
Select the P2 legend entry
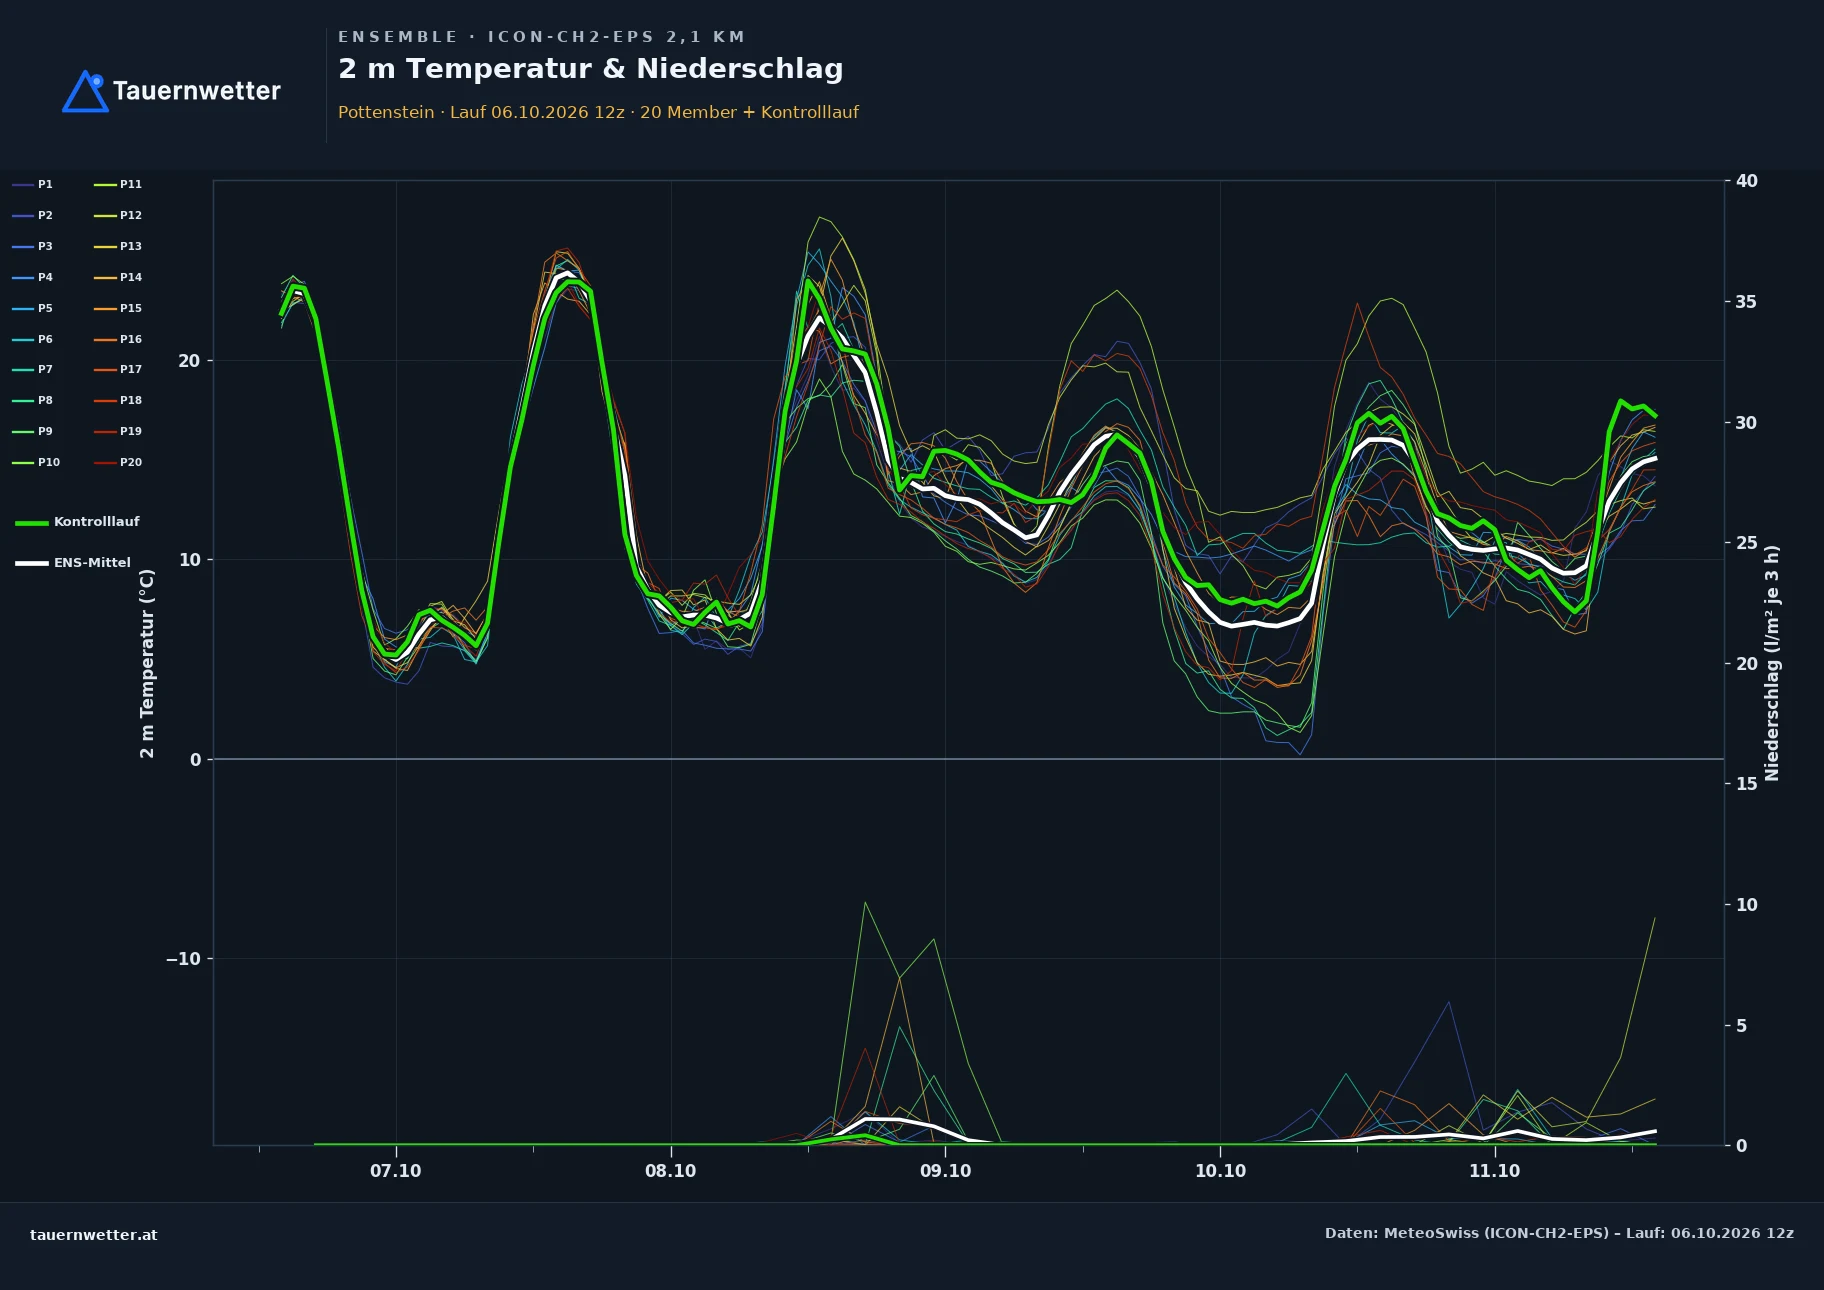(x=33, y=215)
